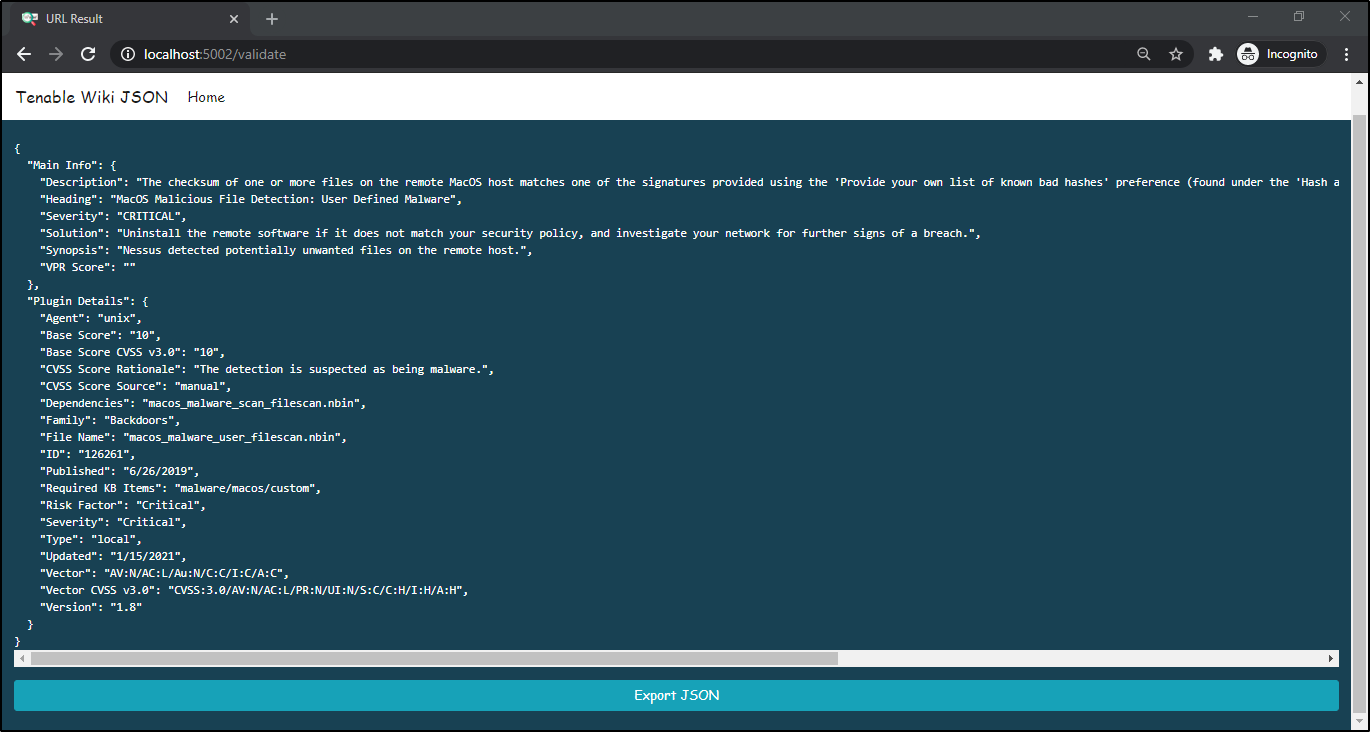Click the vertical page scrollbar thumb
This screenshot has width=1370, height=732.
click(x=1359, y=414)
